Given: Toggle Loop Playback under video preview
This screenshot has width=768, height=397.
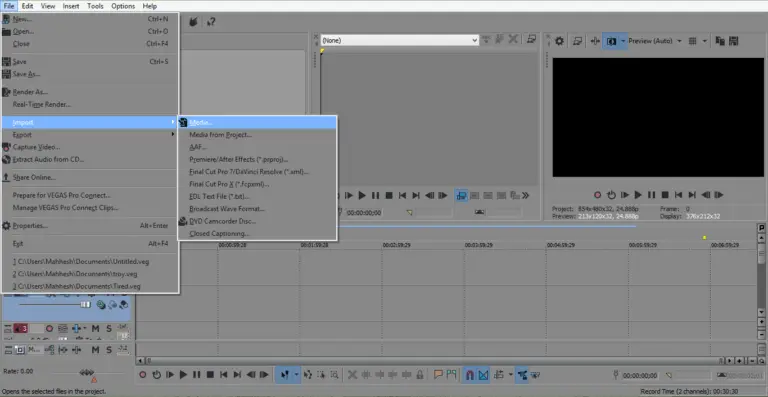Looking at the screenshot, I should (x=611, y=195).
